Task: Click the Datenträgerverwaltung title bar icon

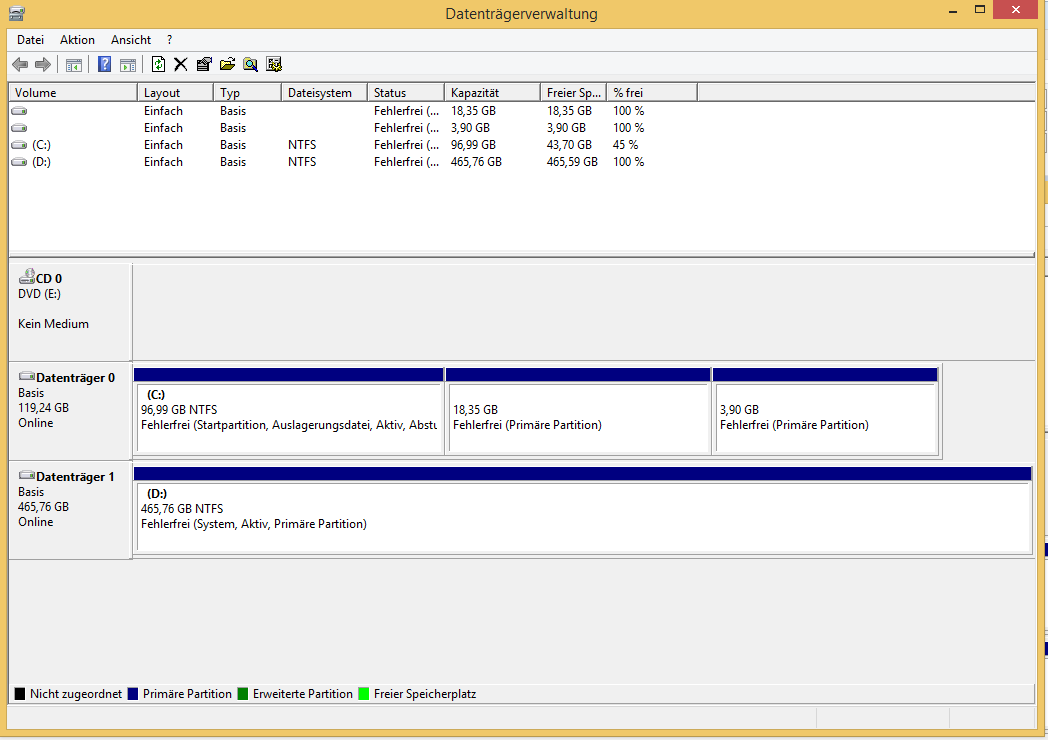Action: (x=17, y=13)
